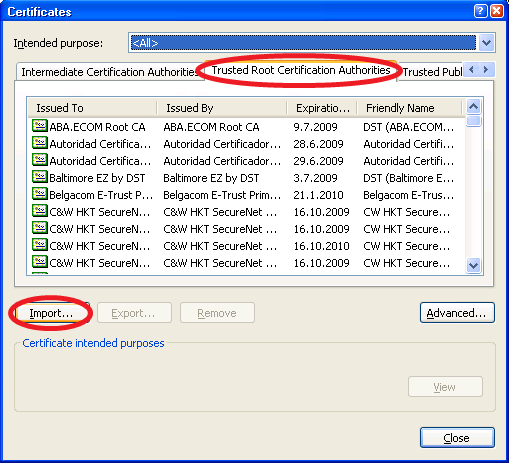
Task: Click the Remove button
Action: pos(217,313)
